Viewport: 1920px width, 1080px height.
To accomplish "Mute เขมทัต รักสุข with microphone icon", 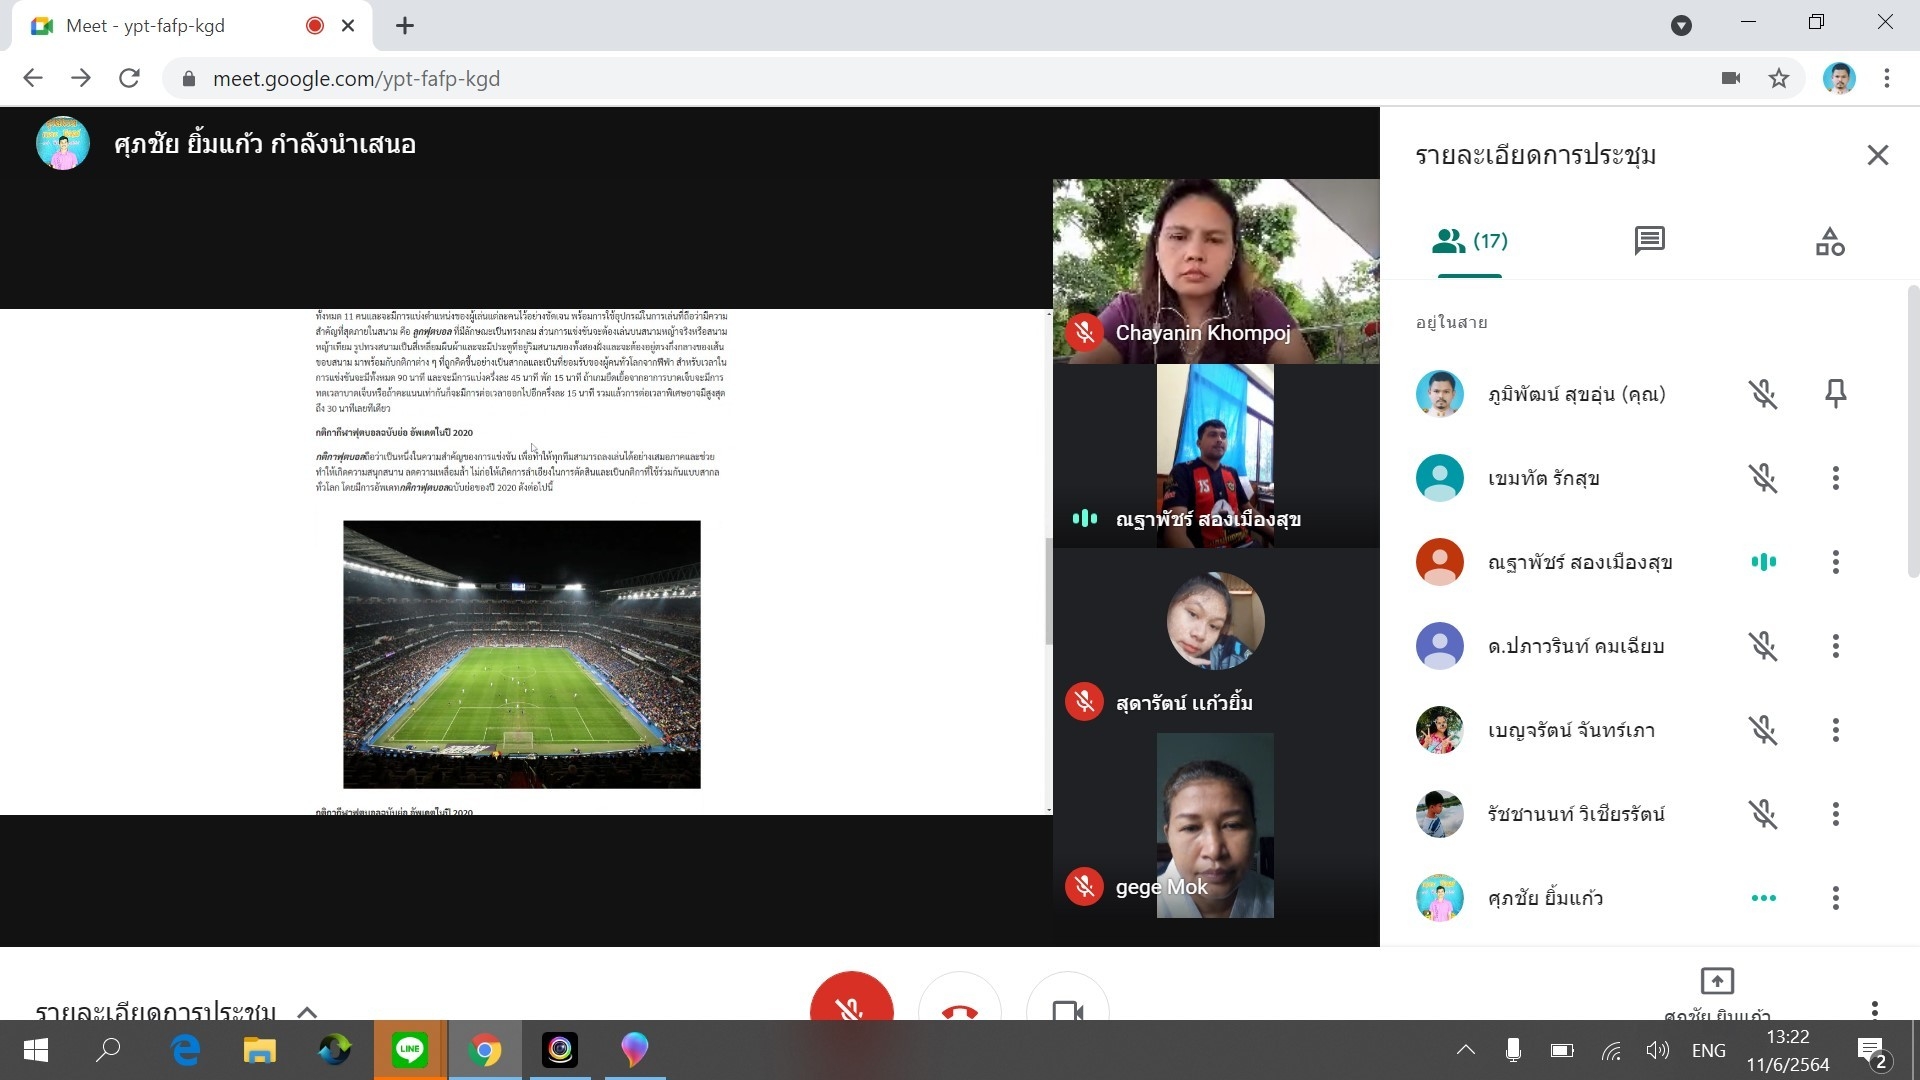I will coord(1763,478).
